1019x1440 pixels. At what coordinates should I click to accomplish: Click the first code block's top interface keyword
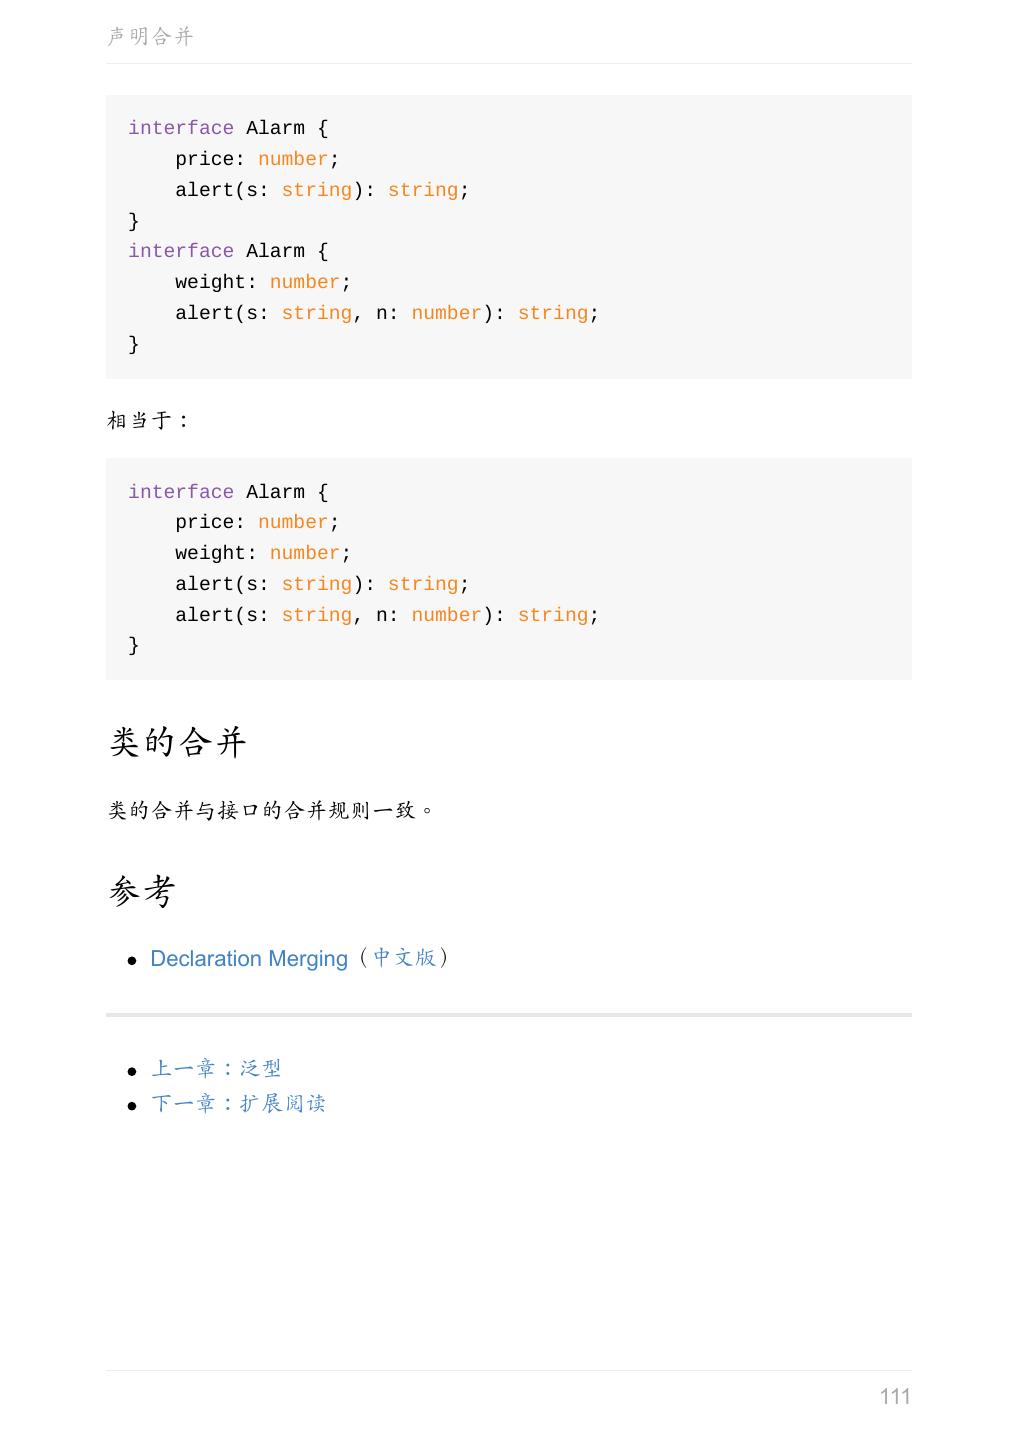(180, 129)
